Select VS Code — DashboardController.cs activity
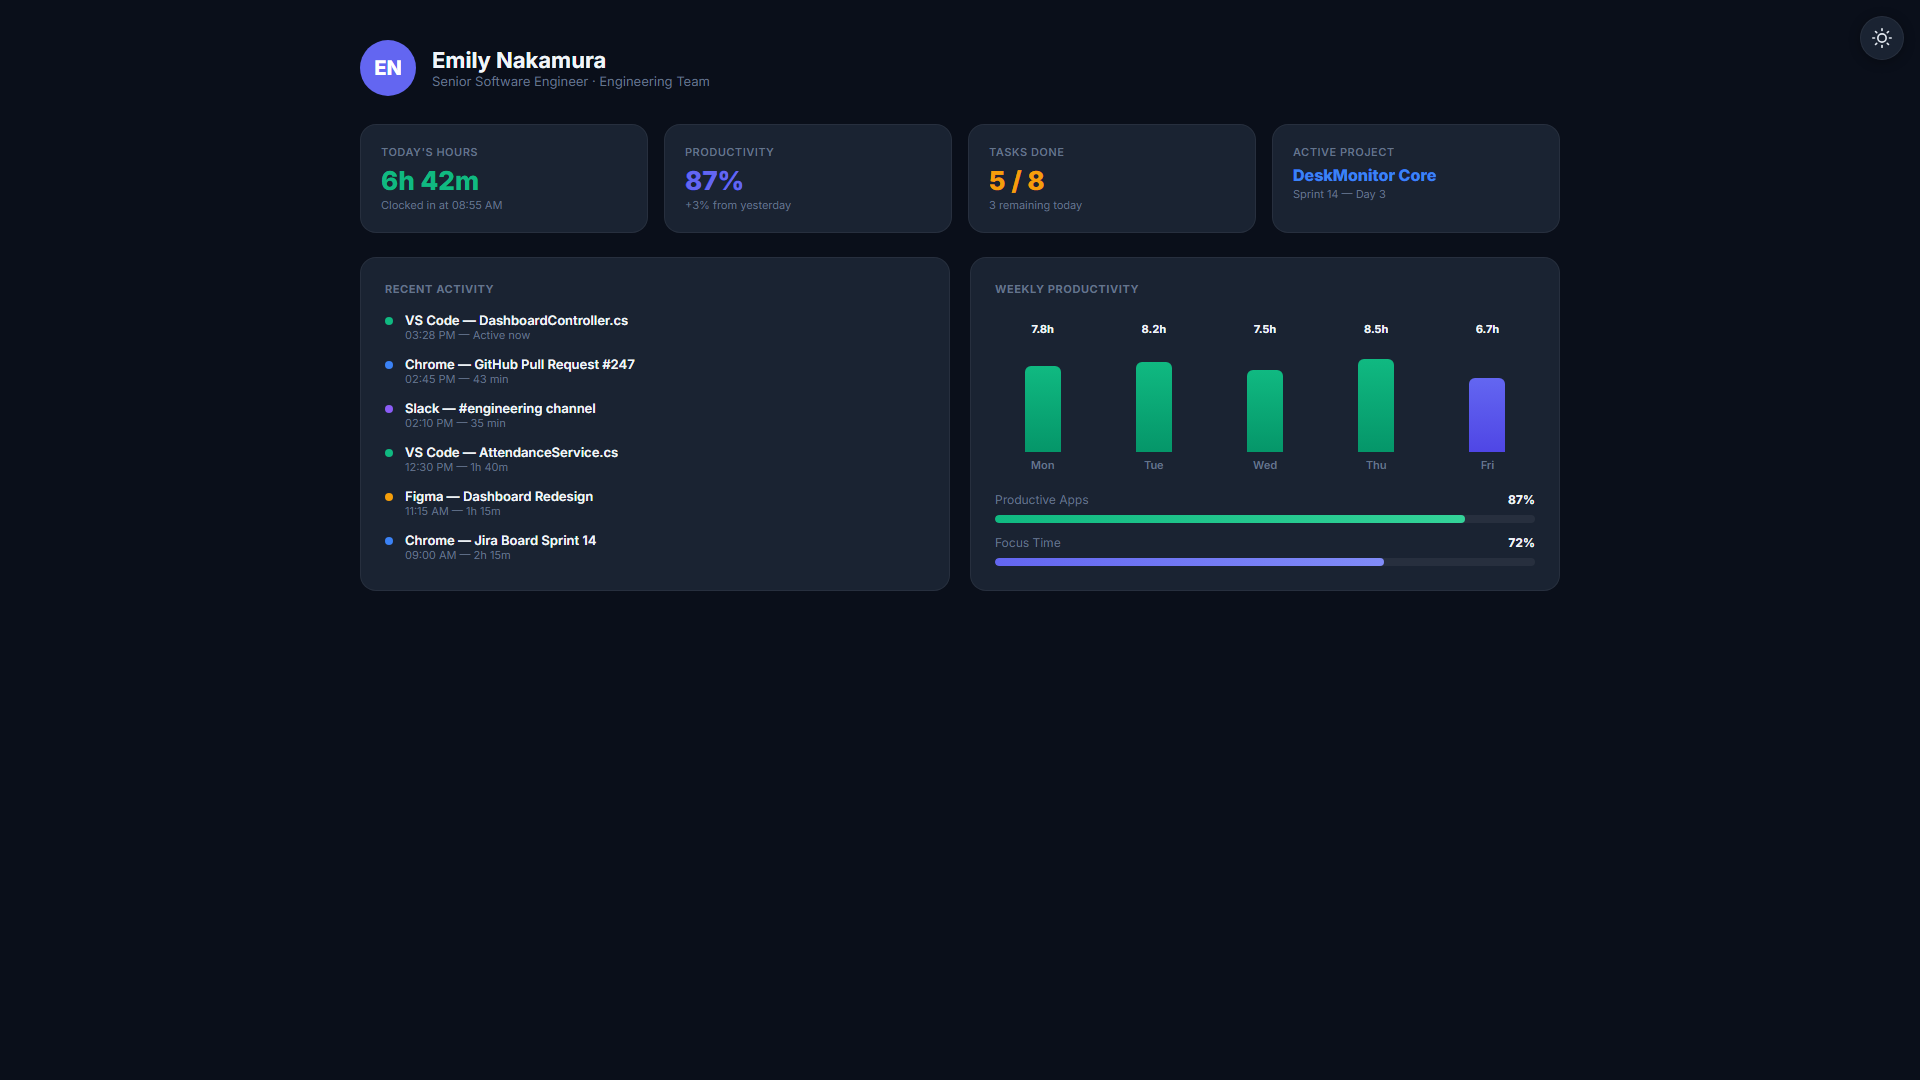Image resolution: width=1920 pixels, height=1080 pixels. [516, 320]
